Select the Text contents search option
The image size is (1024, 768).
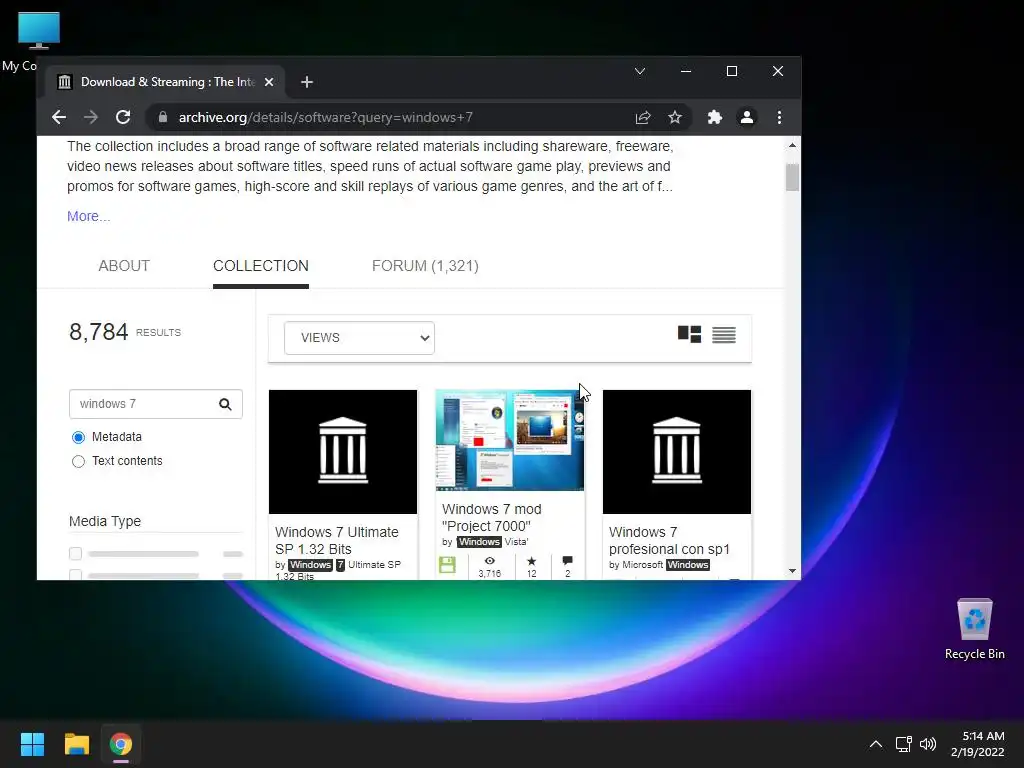78,461
